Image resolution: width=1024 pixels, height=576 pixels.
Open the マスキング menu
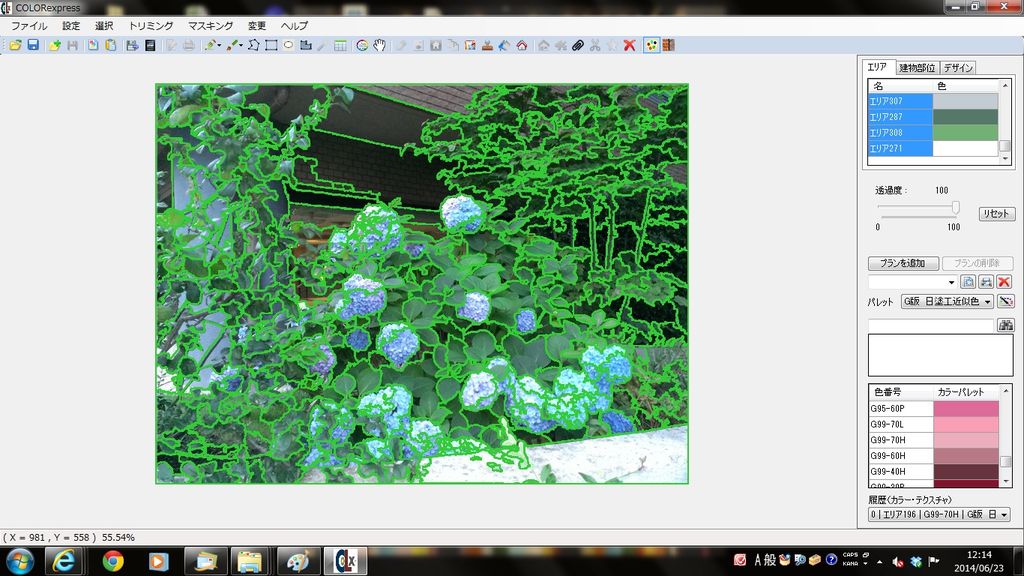tap(210, 25)
